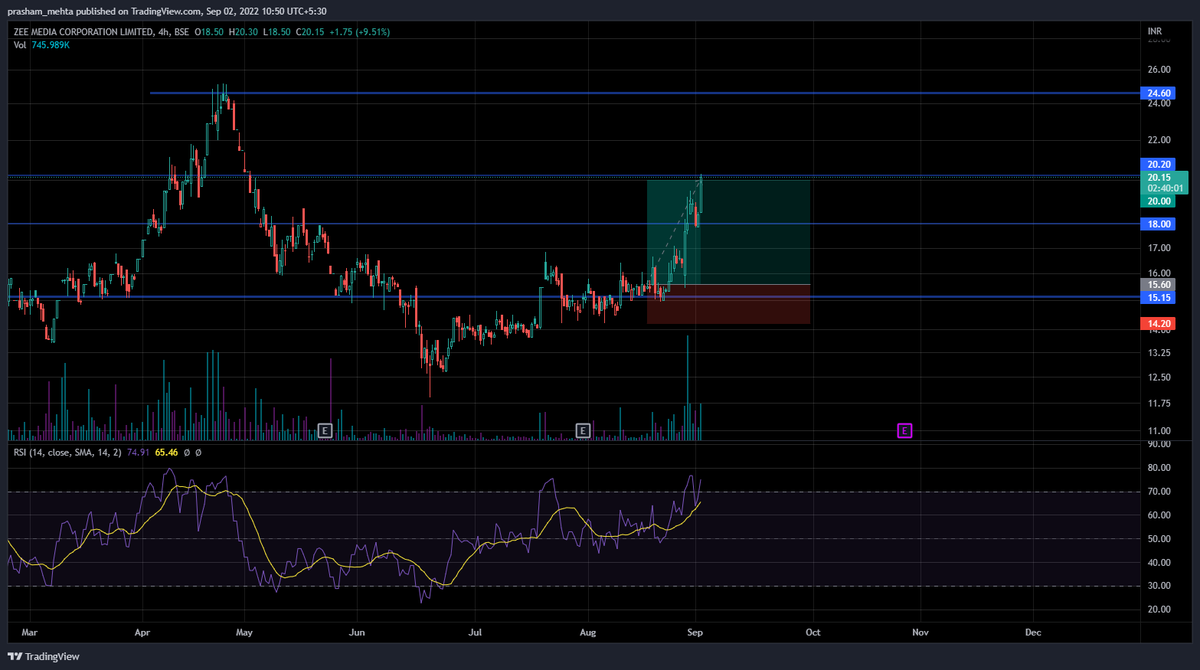Select the 18.00 horizontal line price label

point(1160,224)
